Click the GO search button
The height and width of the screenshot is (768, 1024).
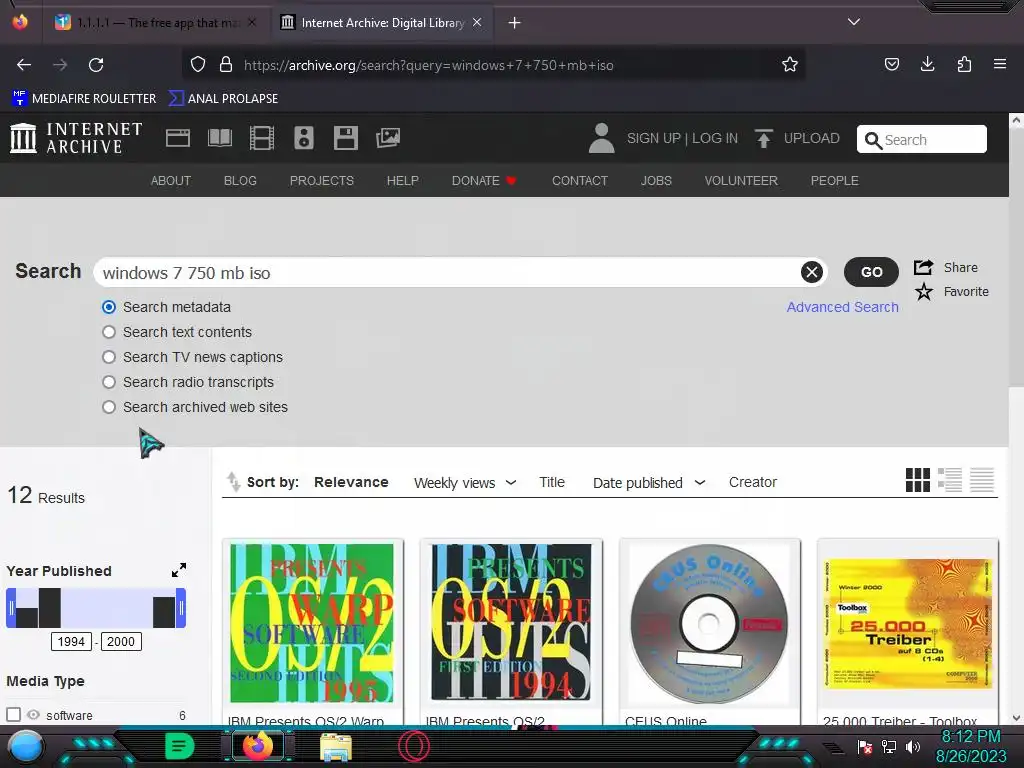click(871, 272)
